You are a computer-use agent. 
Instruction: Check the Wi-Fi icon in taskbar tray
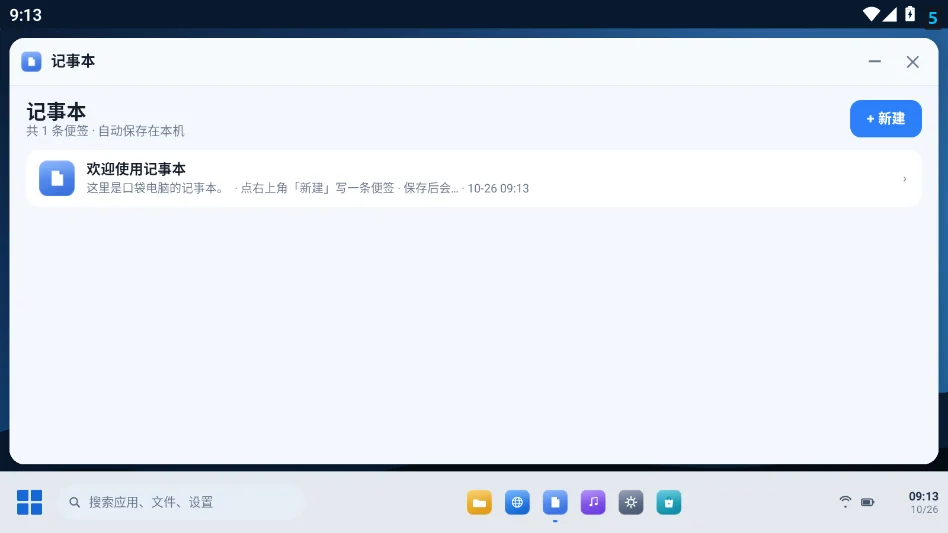845,502
